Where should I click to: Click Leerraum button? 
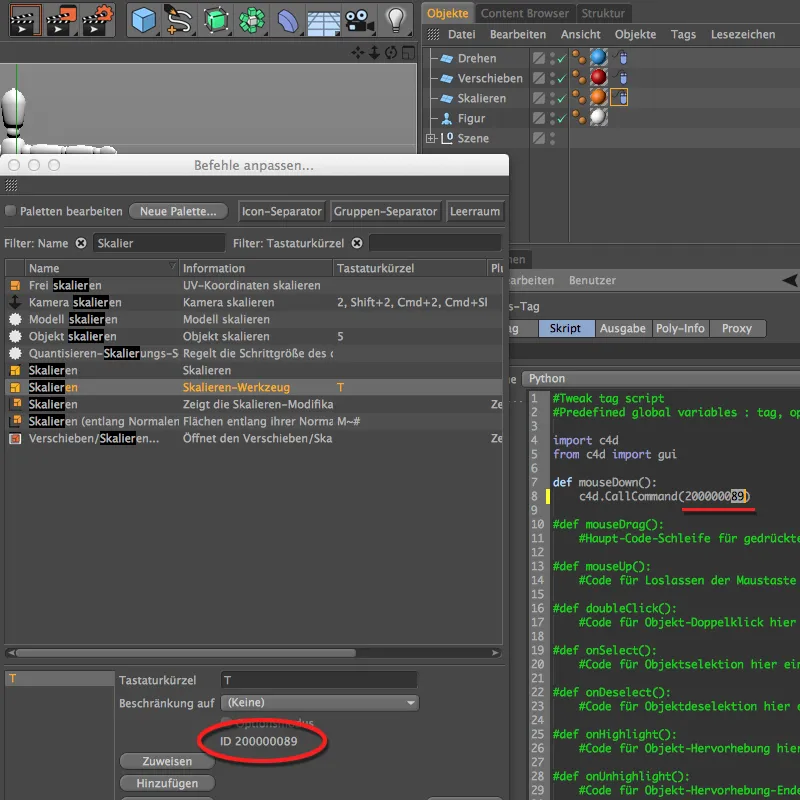[474, 211]
